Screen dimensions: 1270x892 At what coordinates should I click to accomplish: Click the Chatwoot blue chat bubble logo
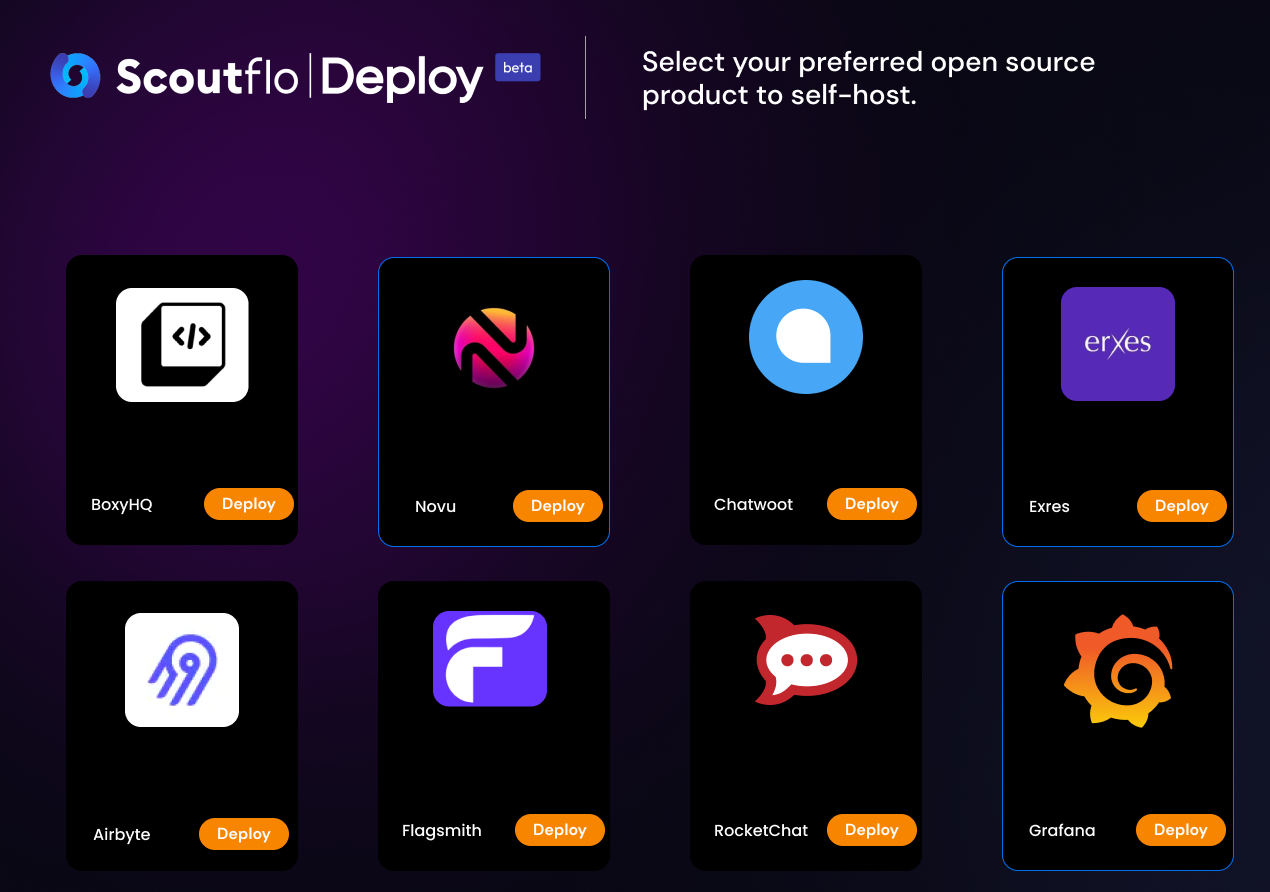pyautogui.click(x=806, y=337)
